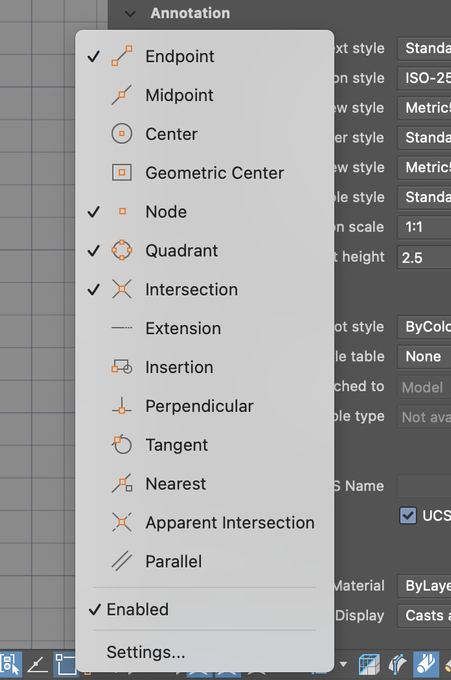Click the polar tracking status bar icon

point(38,664)
